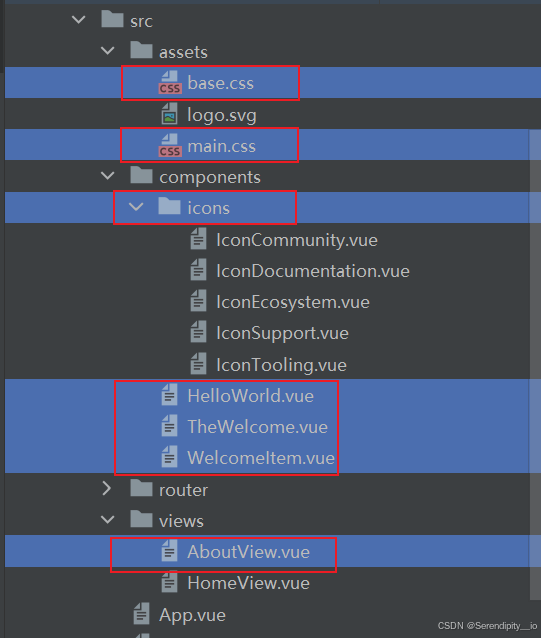Click the views folder icon
This screenshot has width=541, height=638.
(141, 519)
